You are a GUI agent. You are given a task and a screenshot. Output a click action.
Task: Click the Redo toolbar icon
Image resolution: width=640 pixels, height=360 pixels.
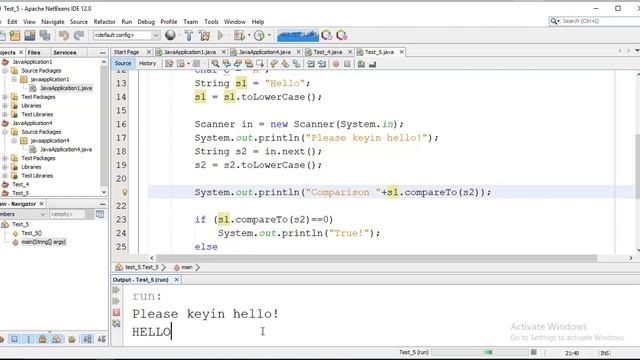coord(79,36)
